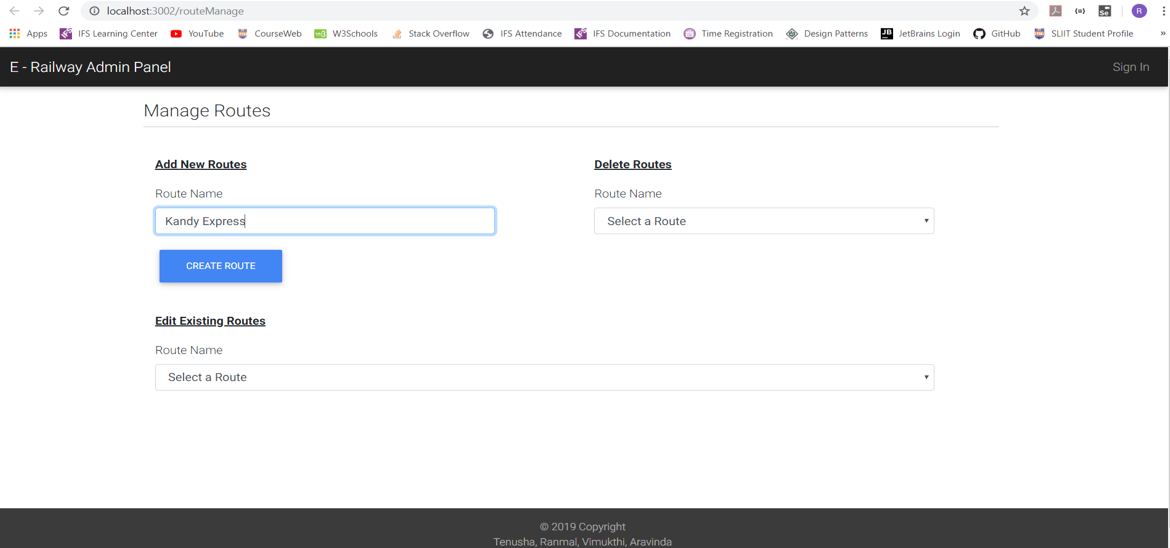Open the GitHub bookmark
This screenshot has width=1170, height=548.
pos(997,34)
